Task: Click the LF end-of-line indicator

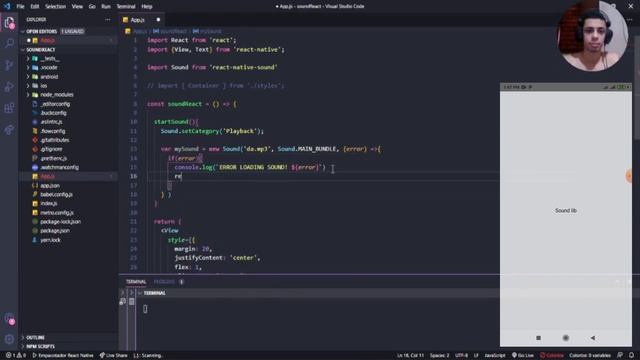Action: [476, 356]
